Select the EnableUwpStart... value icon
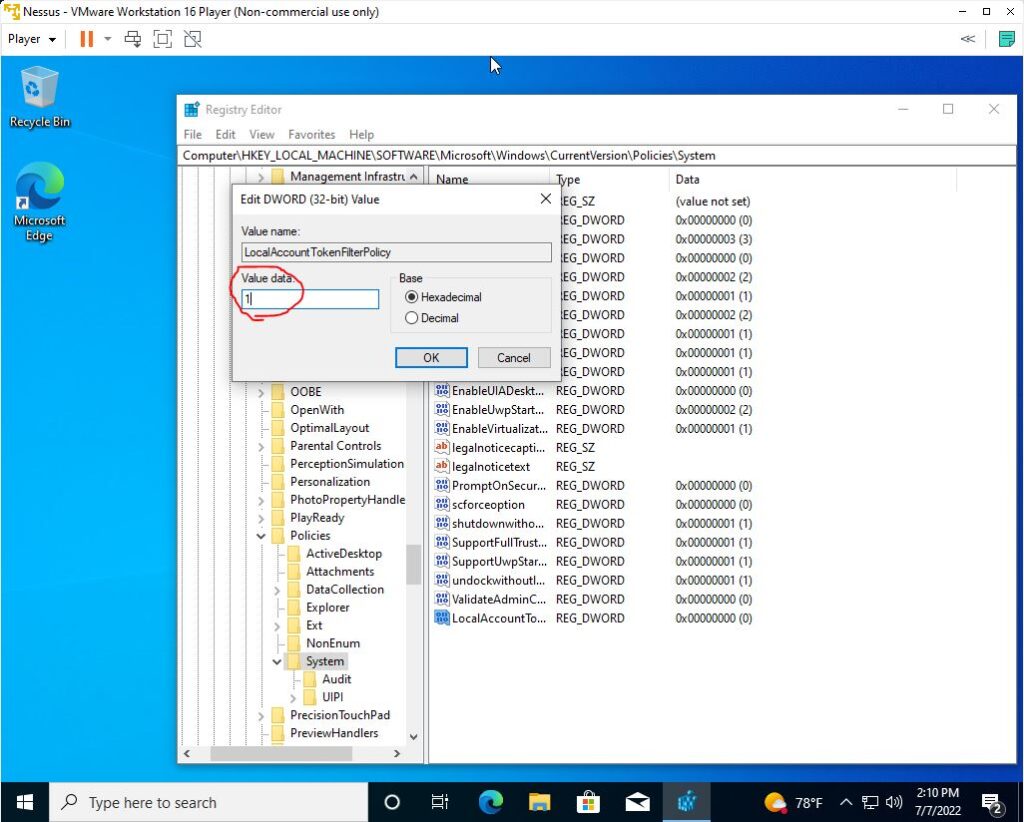Screen dimensions: 1024x822 tap(441, 409)
